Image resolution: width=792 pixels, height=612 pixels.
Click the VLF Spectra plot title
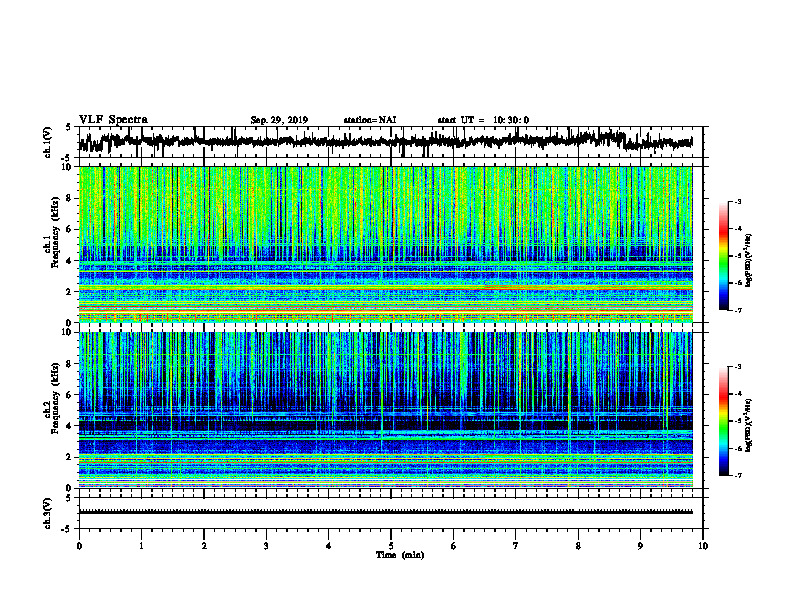pos(113,120)
